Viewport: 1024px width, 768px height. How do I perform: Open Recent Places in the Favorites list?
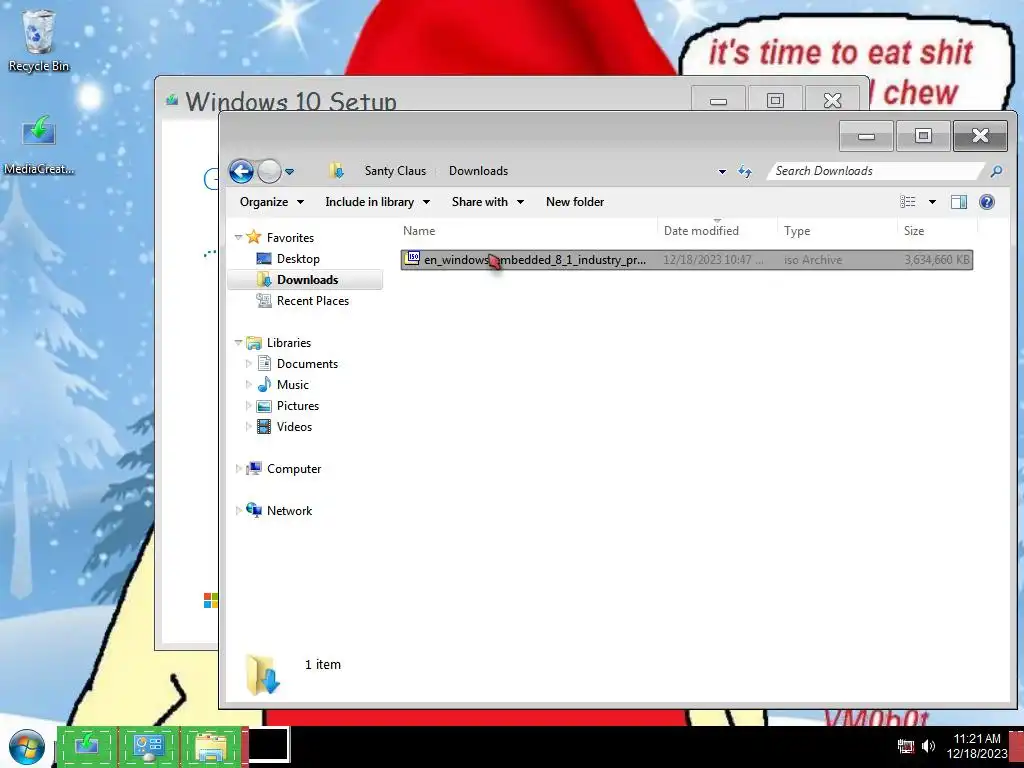[312, 300]
